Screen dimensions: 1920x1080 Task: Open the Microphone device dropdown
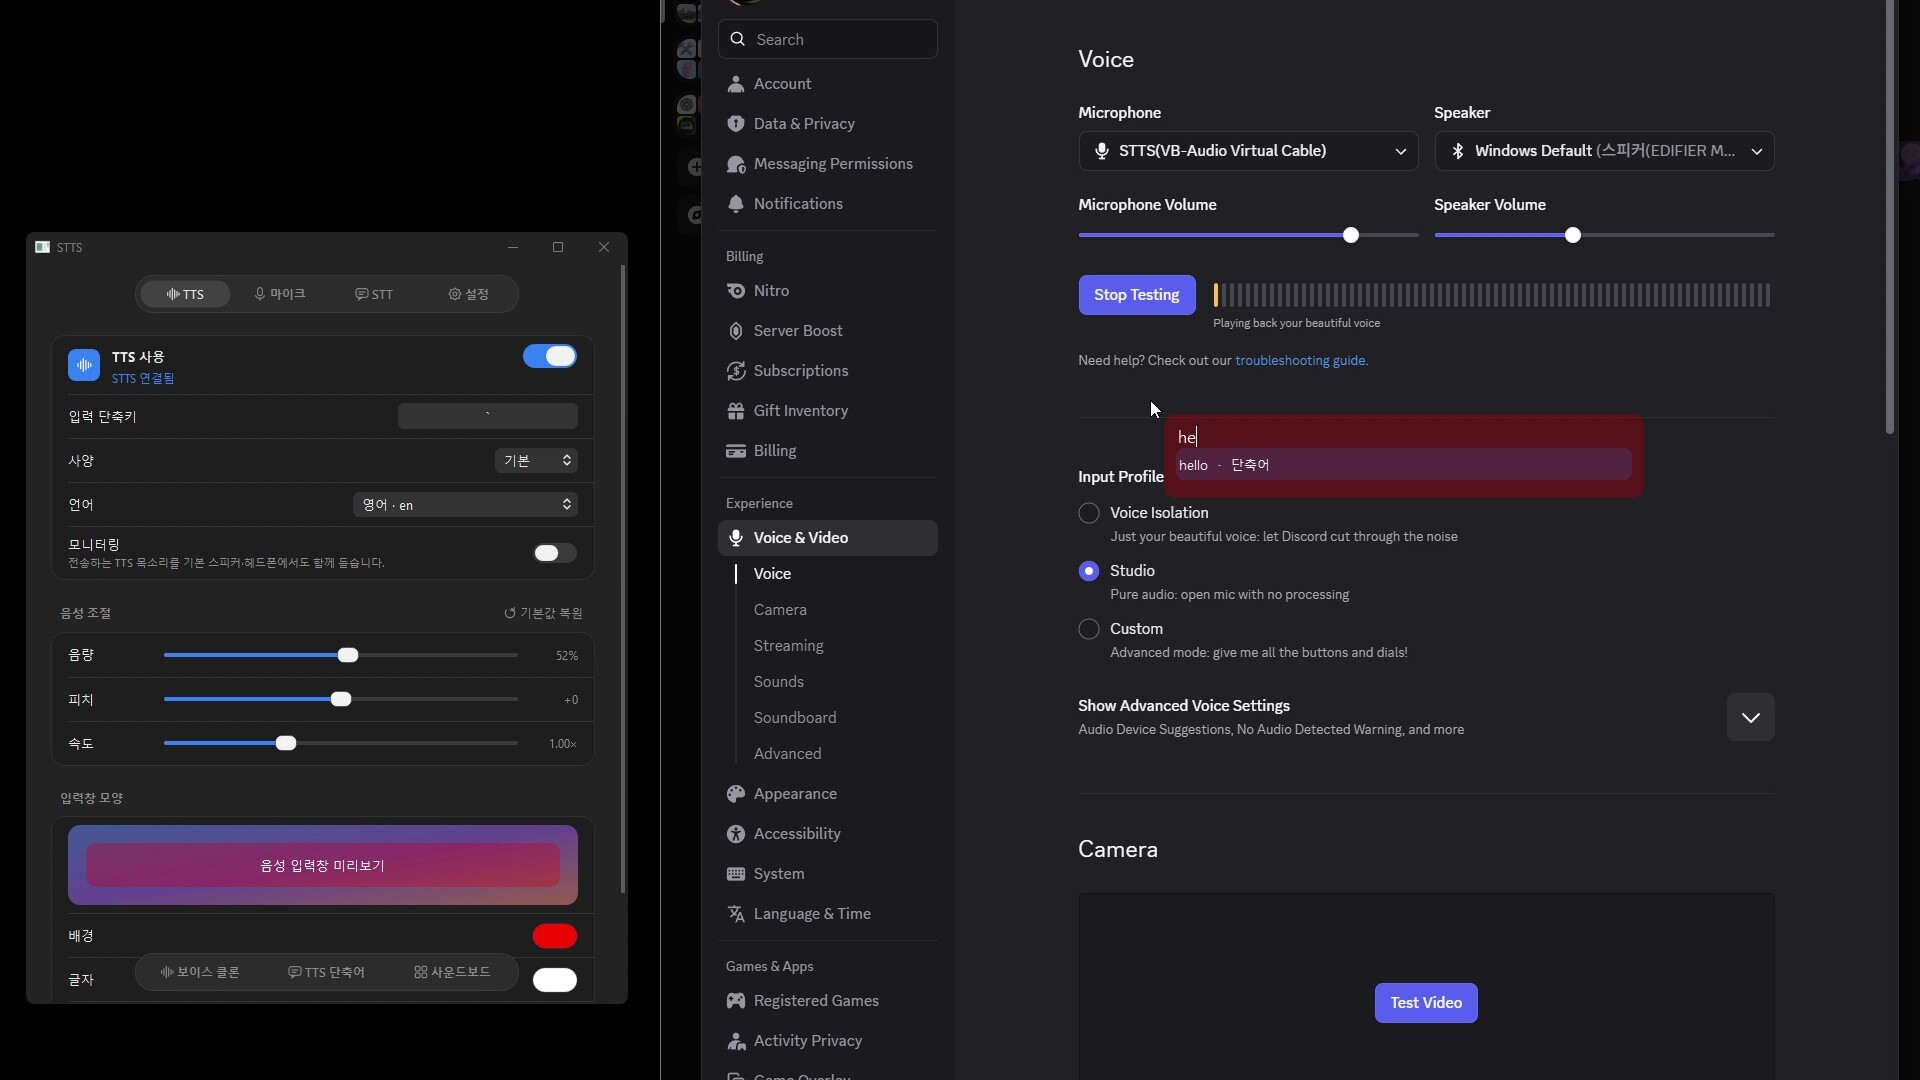pyautogui.click(x=1248, y=151)
